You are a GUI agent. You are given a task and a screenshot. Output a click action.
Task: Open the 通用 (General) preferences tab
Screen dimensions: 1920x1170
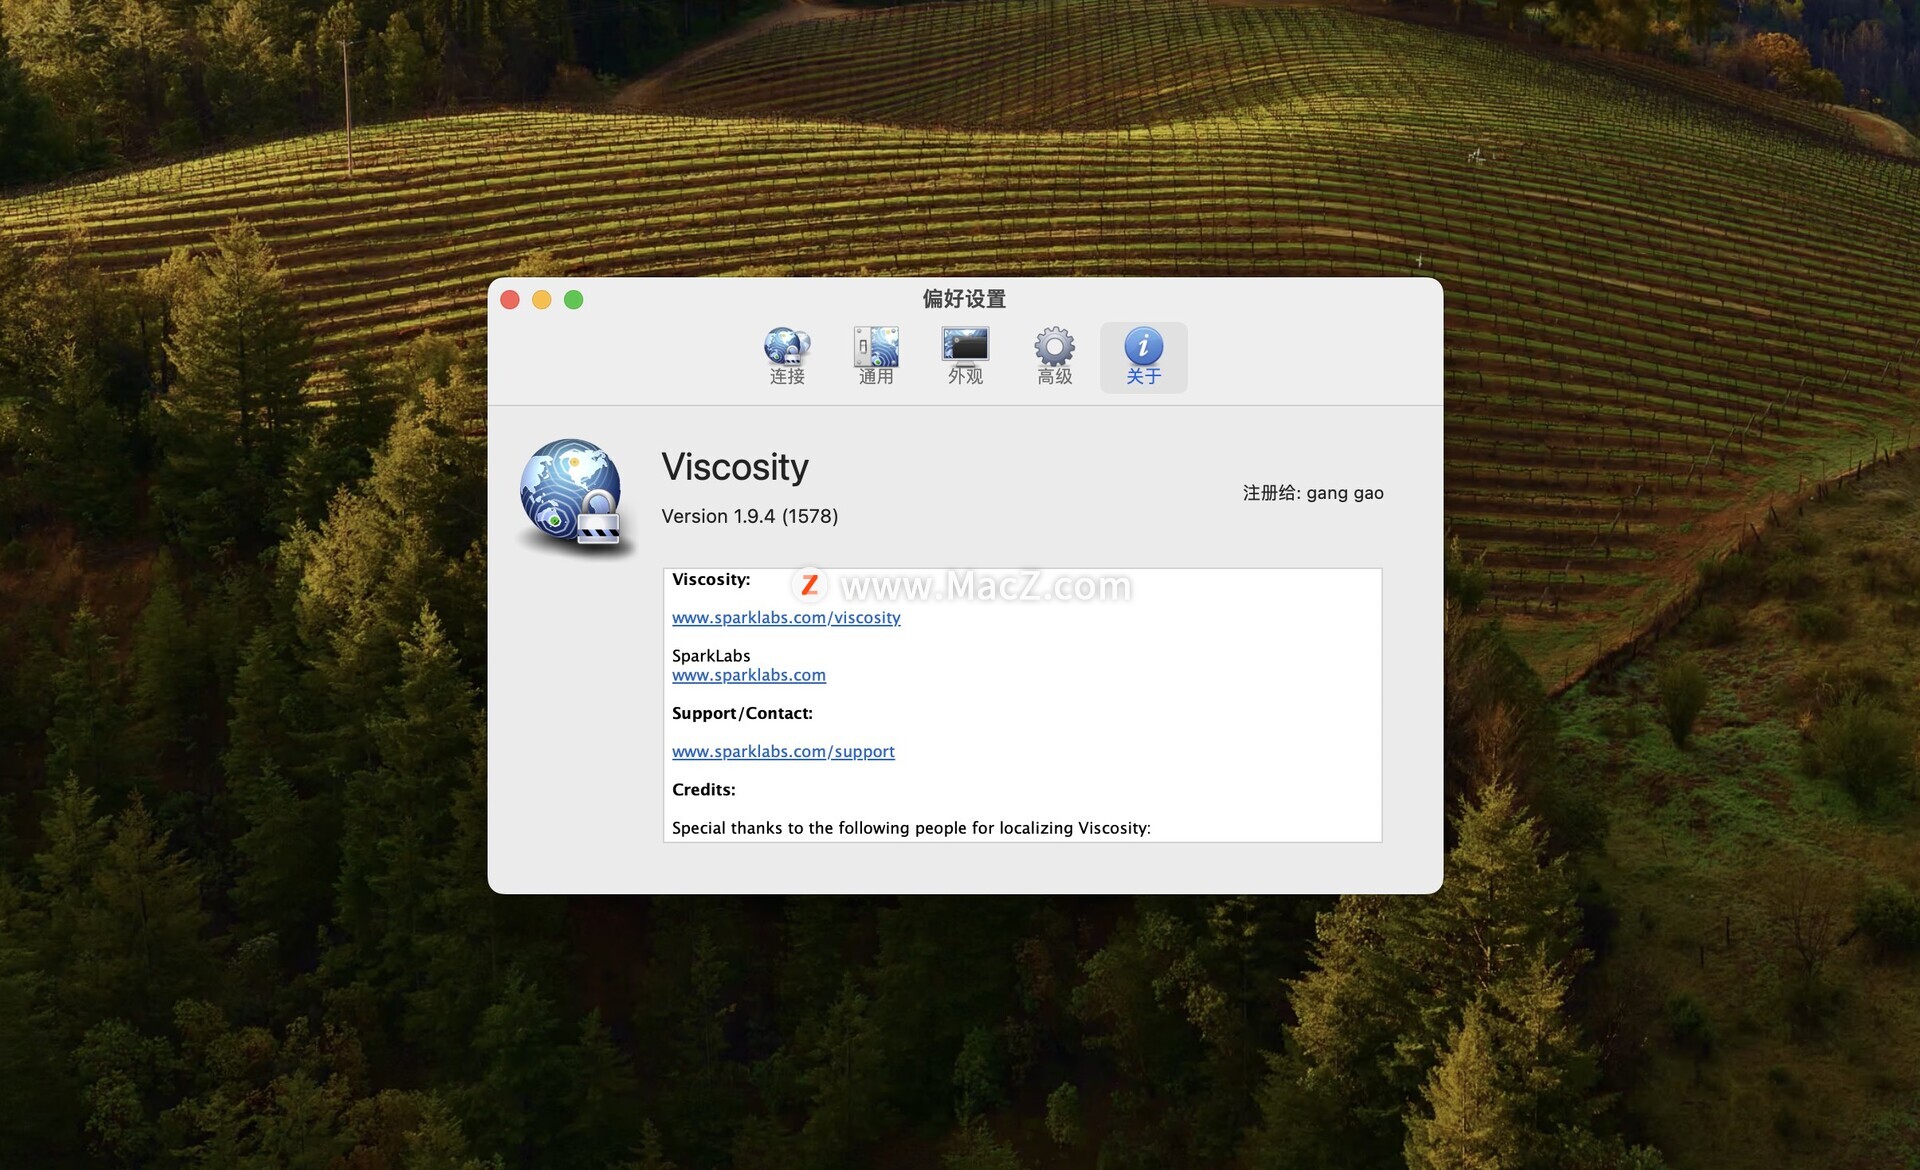(x=876, y=357)
